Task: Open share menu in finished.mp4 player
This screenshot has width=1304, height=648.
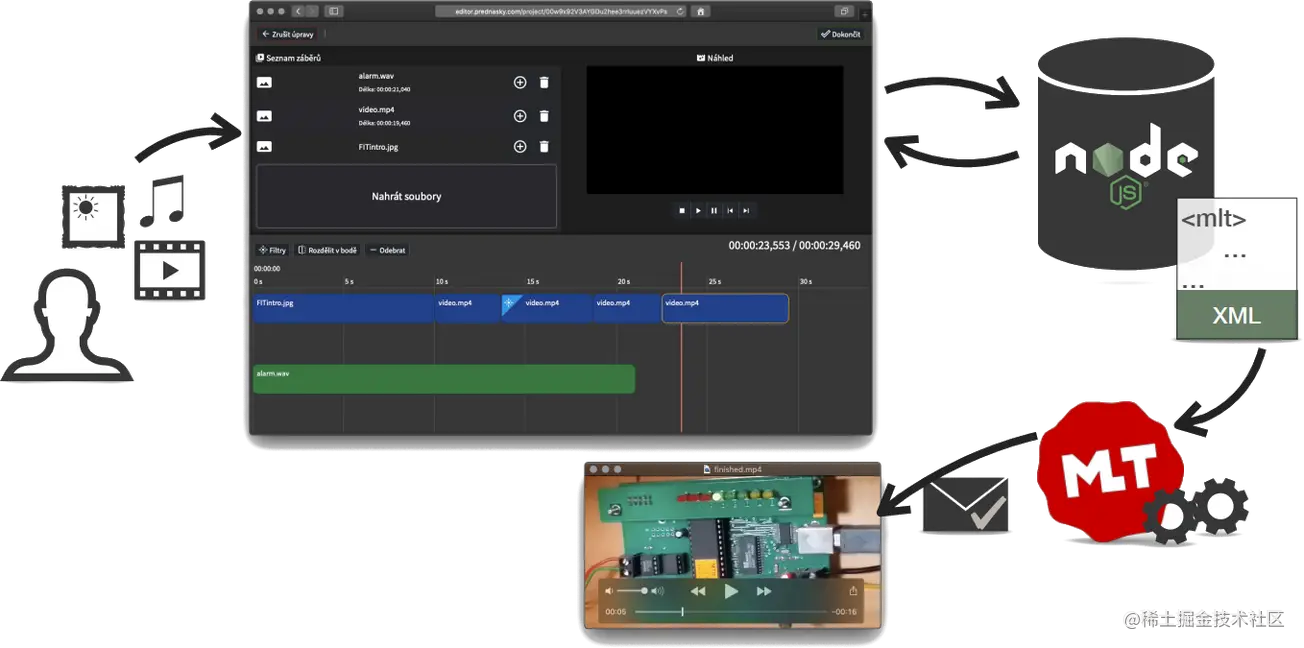Action: pos(853,591)
